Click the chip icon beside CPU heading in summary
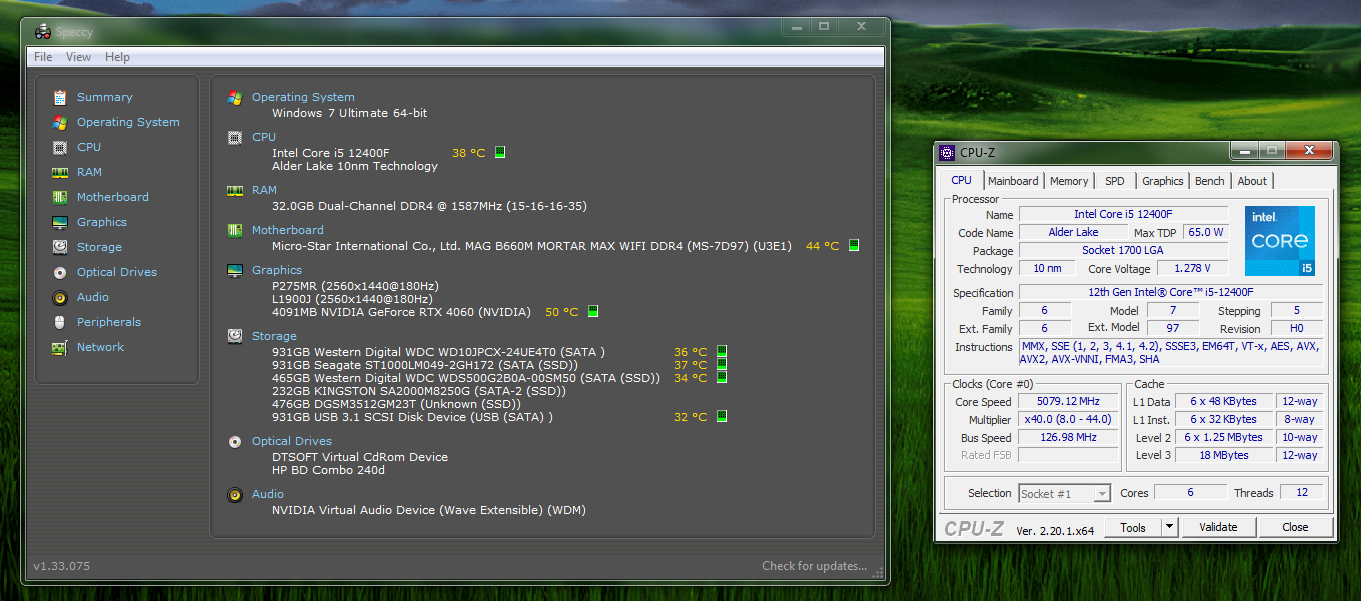 [x=235, y=137]
